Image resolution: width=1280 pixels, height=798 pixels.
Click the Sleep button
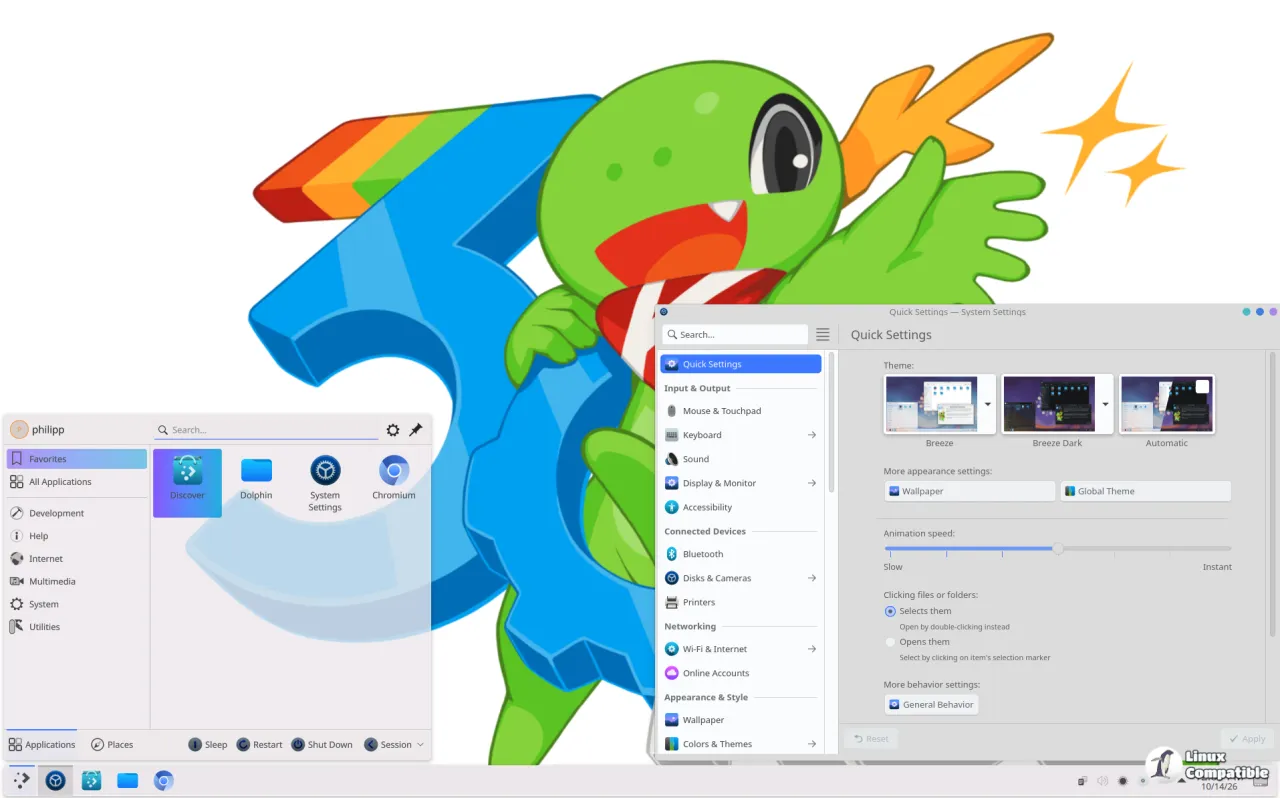[x=208, y=745]
